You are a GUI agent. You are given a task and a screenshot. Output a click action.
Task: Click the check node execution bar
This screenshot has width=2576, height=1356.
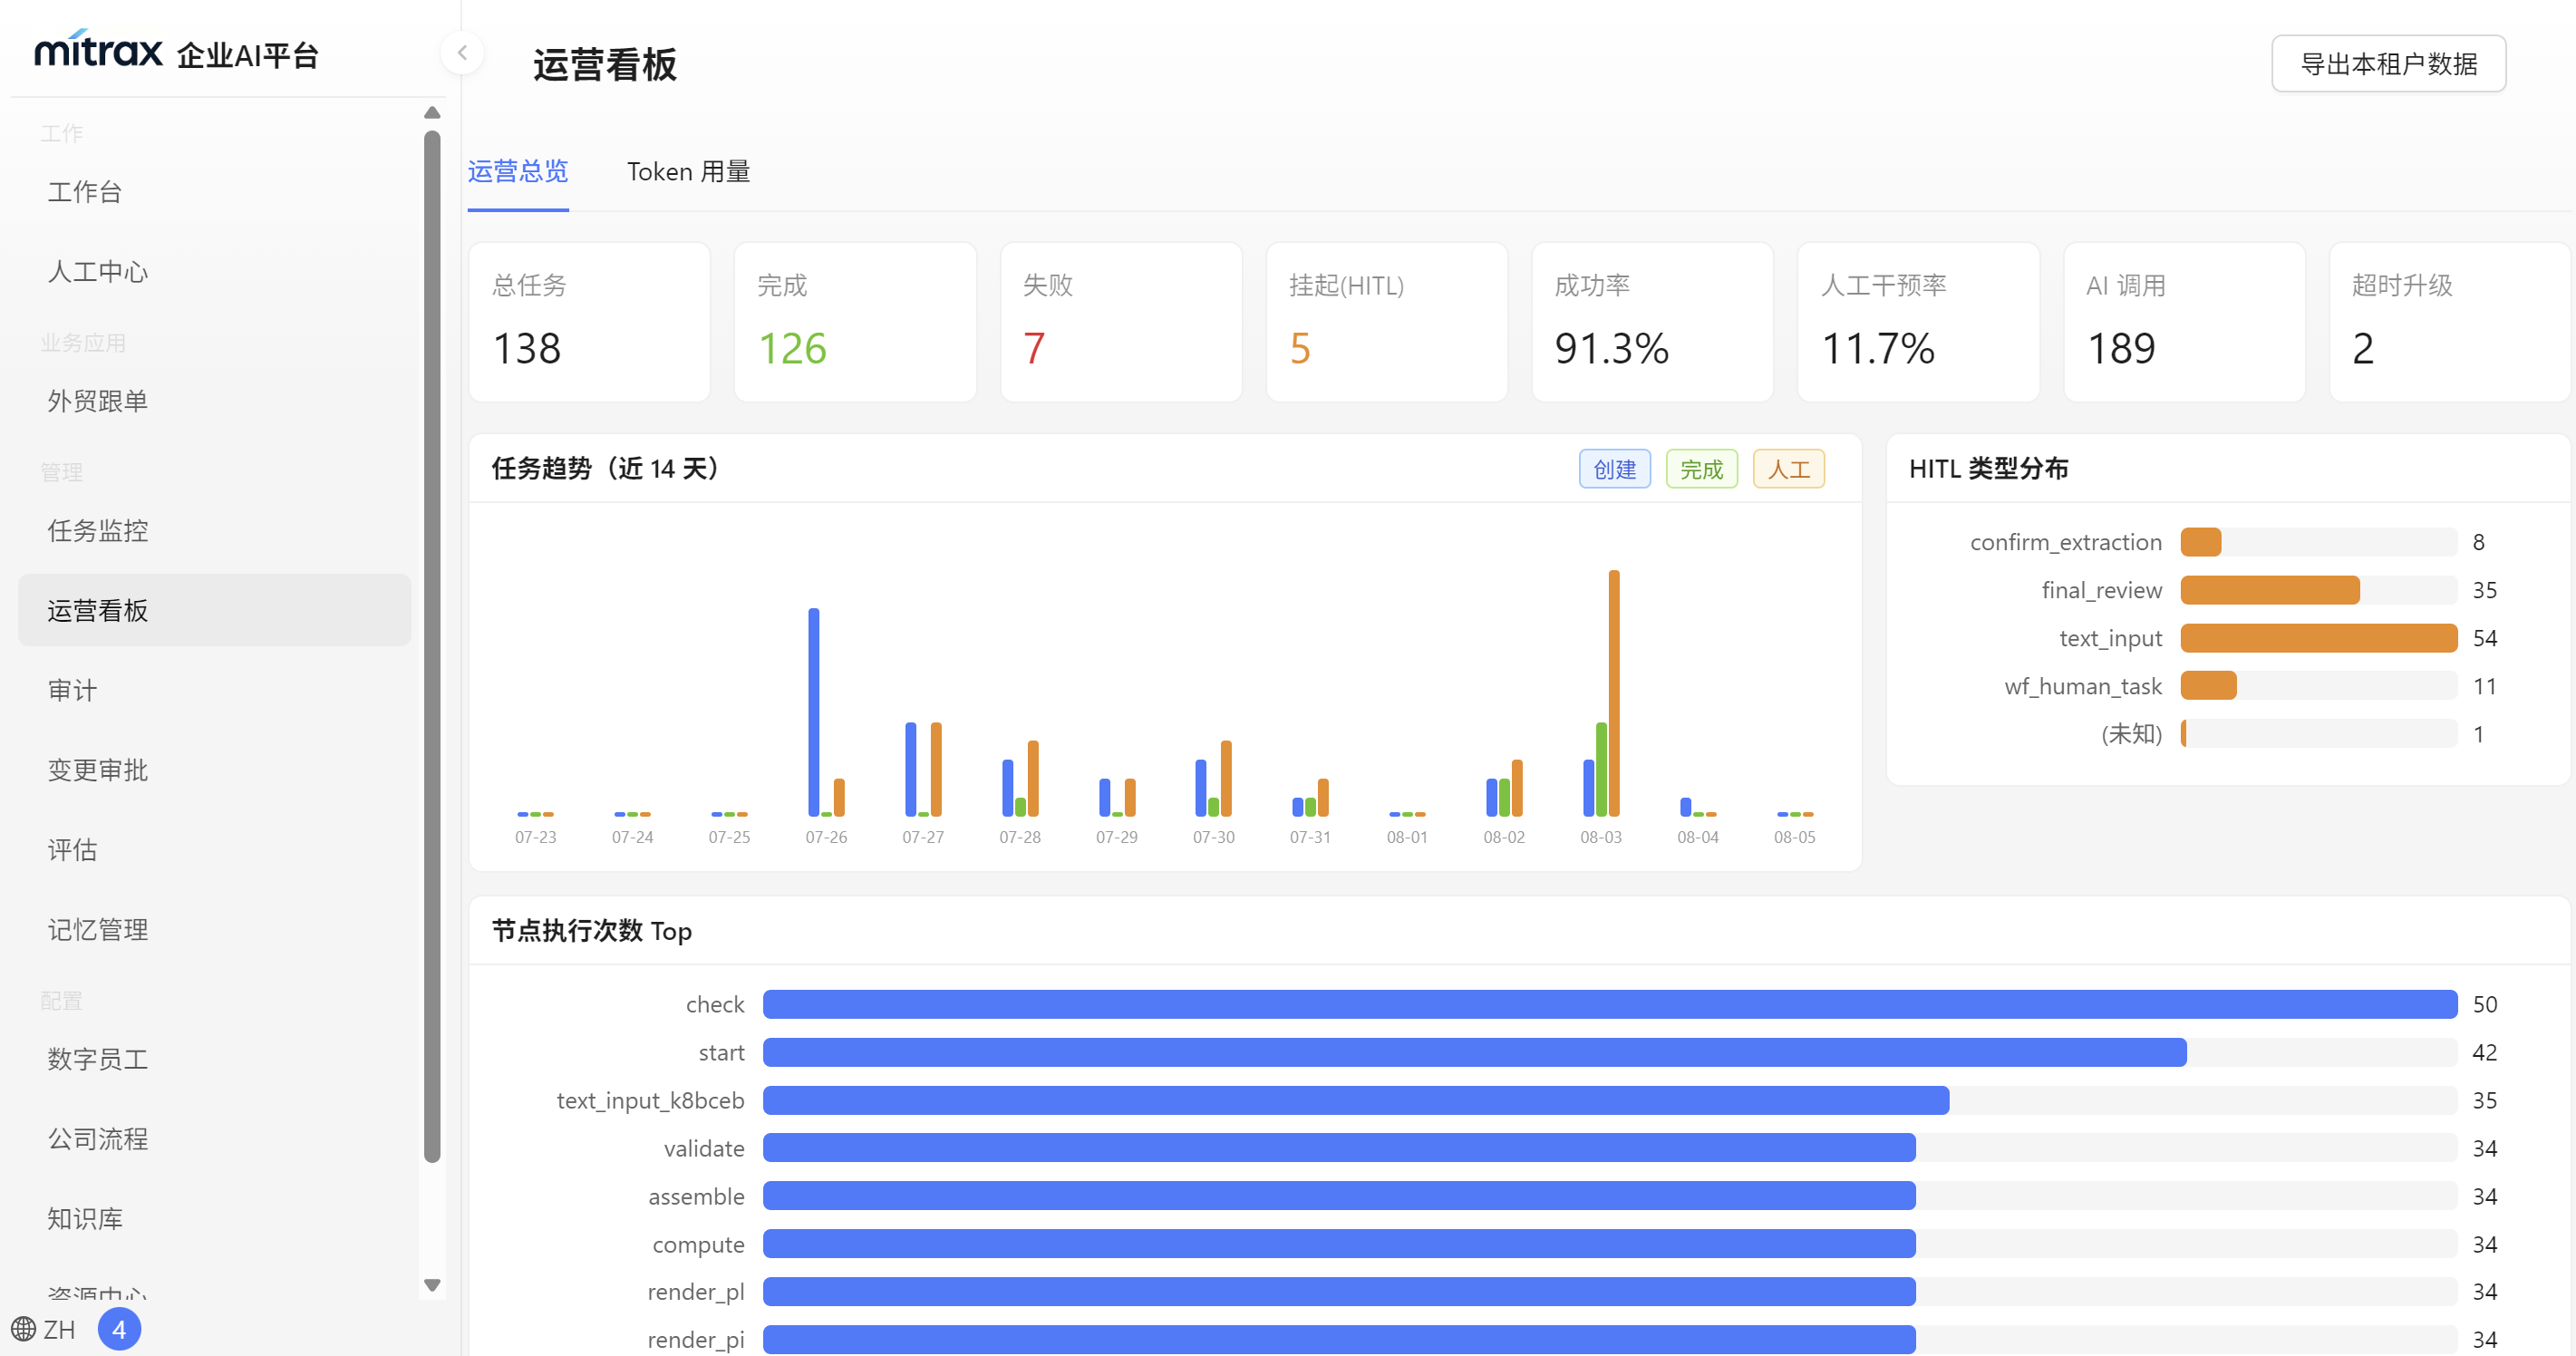(1609, 1004)
